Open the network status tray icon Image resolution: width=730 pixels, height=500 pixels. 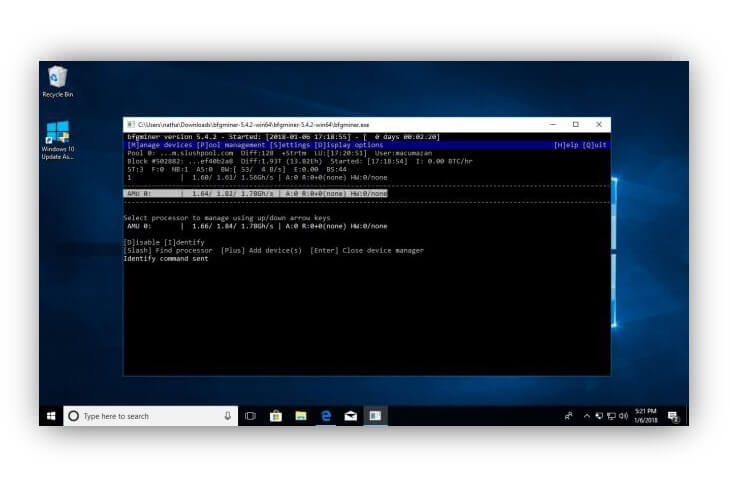(x=611, y=416)
